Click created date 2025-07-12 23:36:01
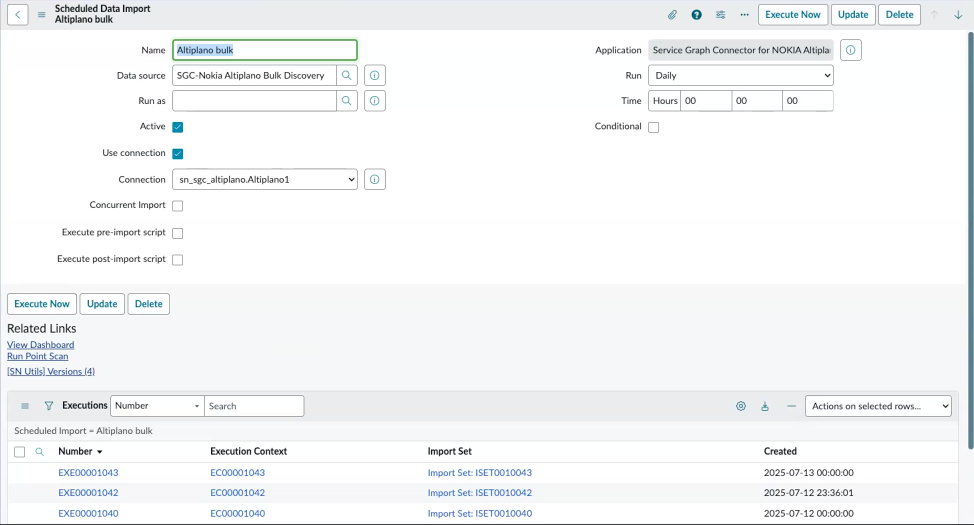Image resolution: width=974 pixels, height=525 pixels. tap(809, 493)
